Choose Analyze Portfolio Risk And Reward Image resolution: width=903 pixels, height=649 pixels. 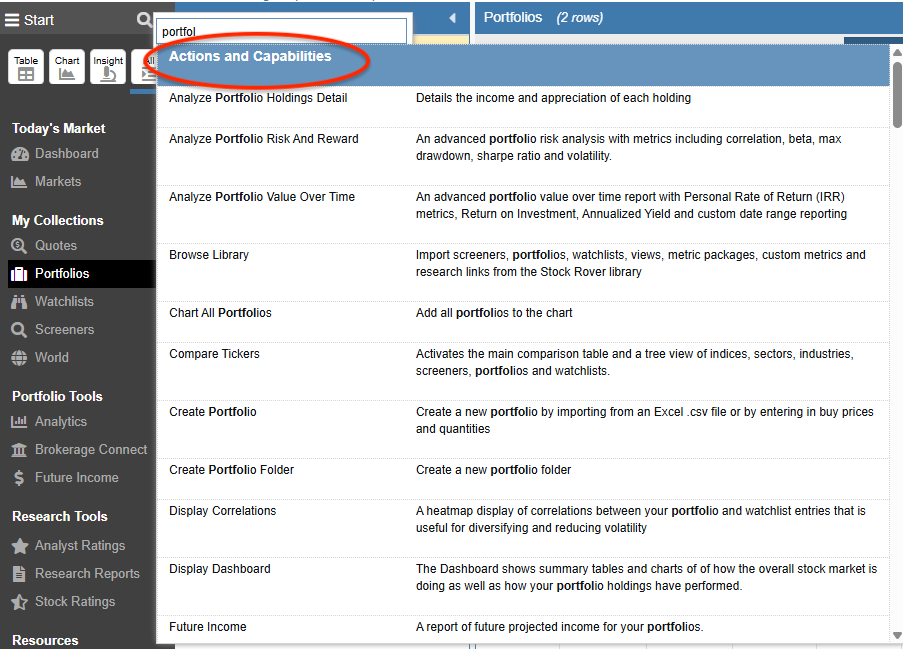click(x=523, y=156)
